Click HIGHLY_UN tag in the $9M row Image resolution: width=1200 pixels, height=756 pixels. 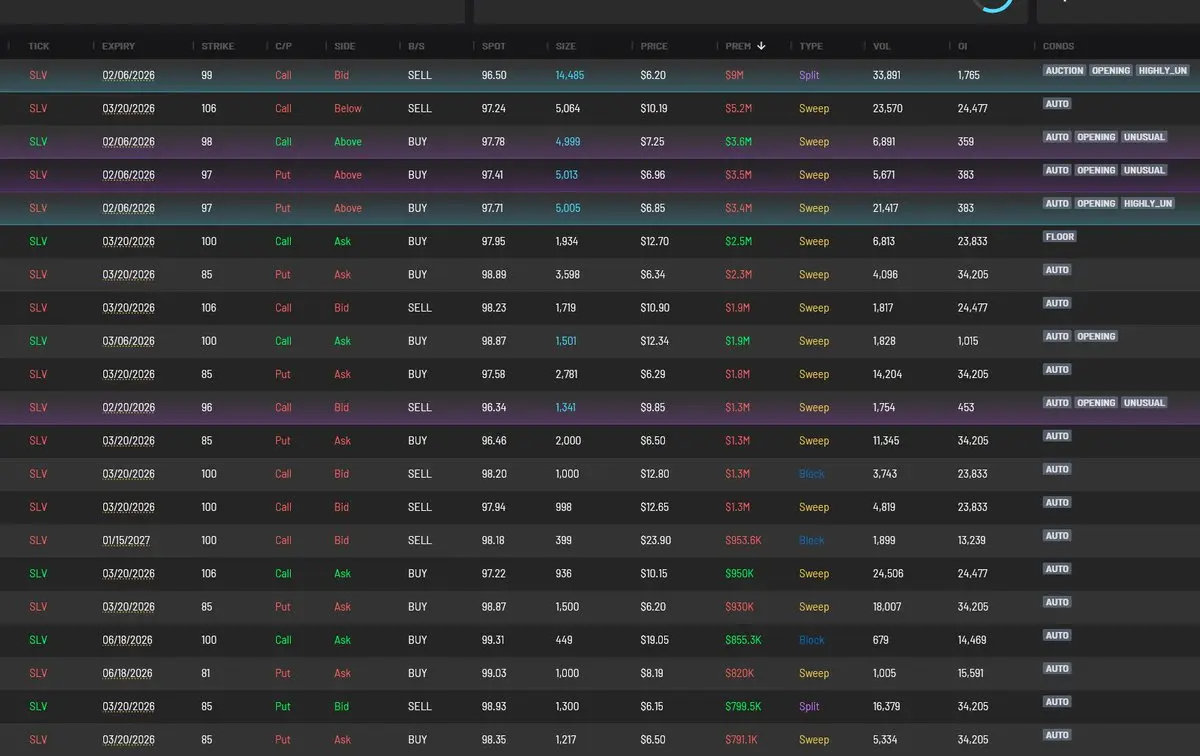[1162, 71]
